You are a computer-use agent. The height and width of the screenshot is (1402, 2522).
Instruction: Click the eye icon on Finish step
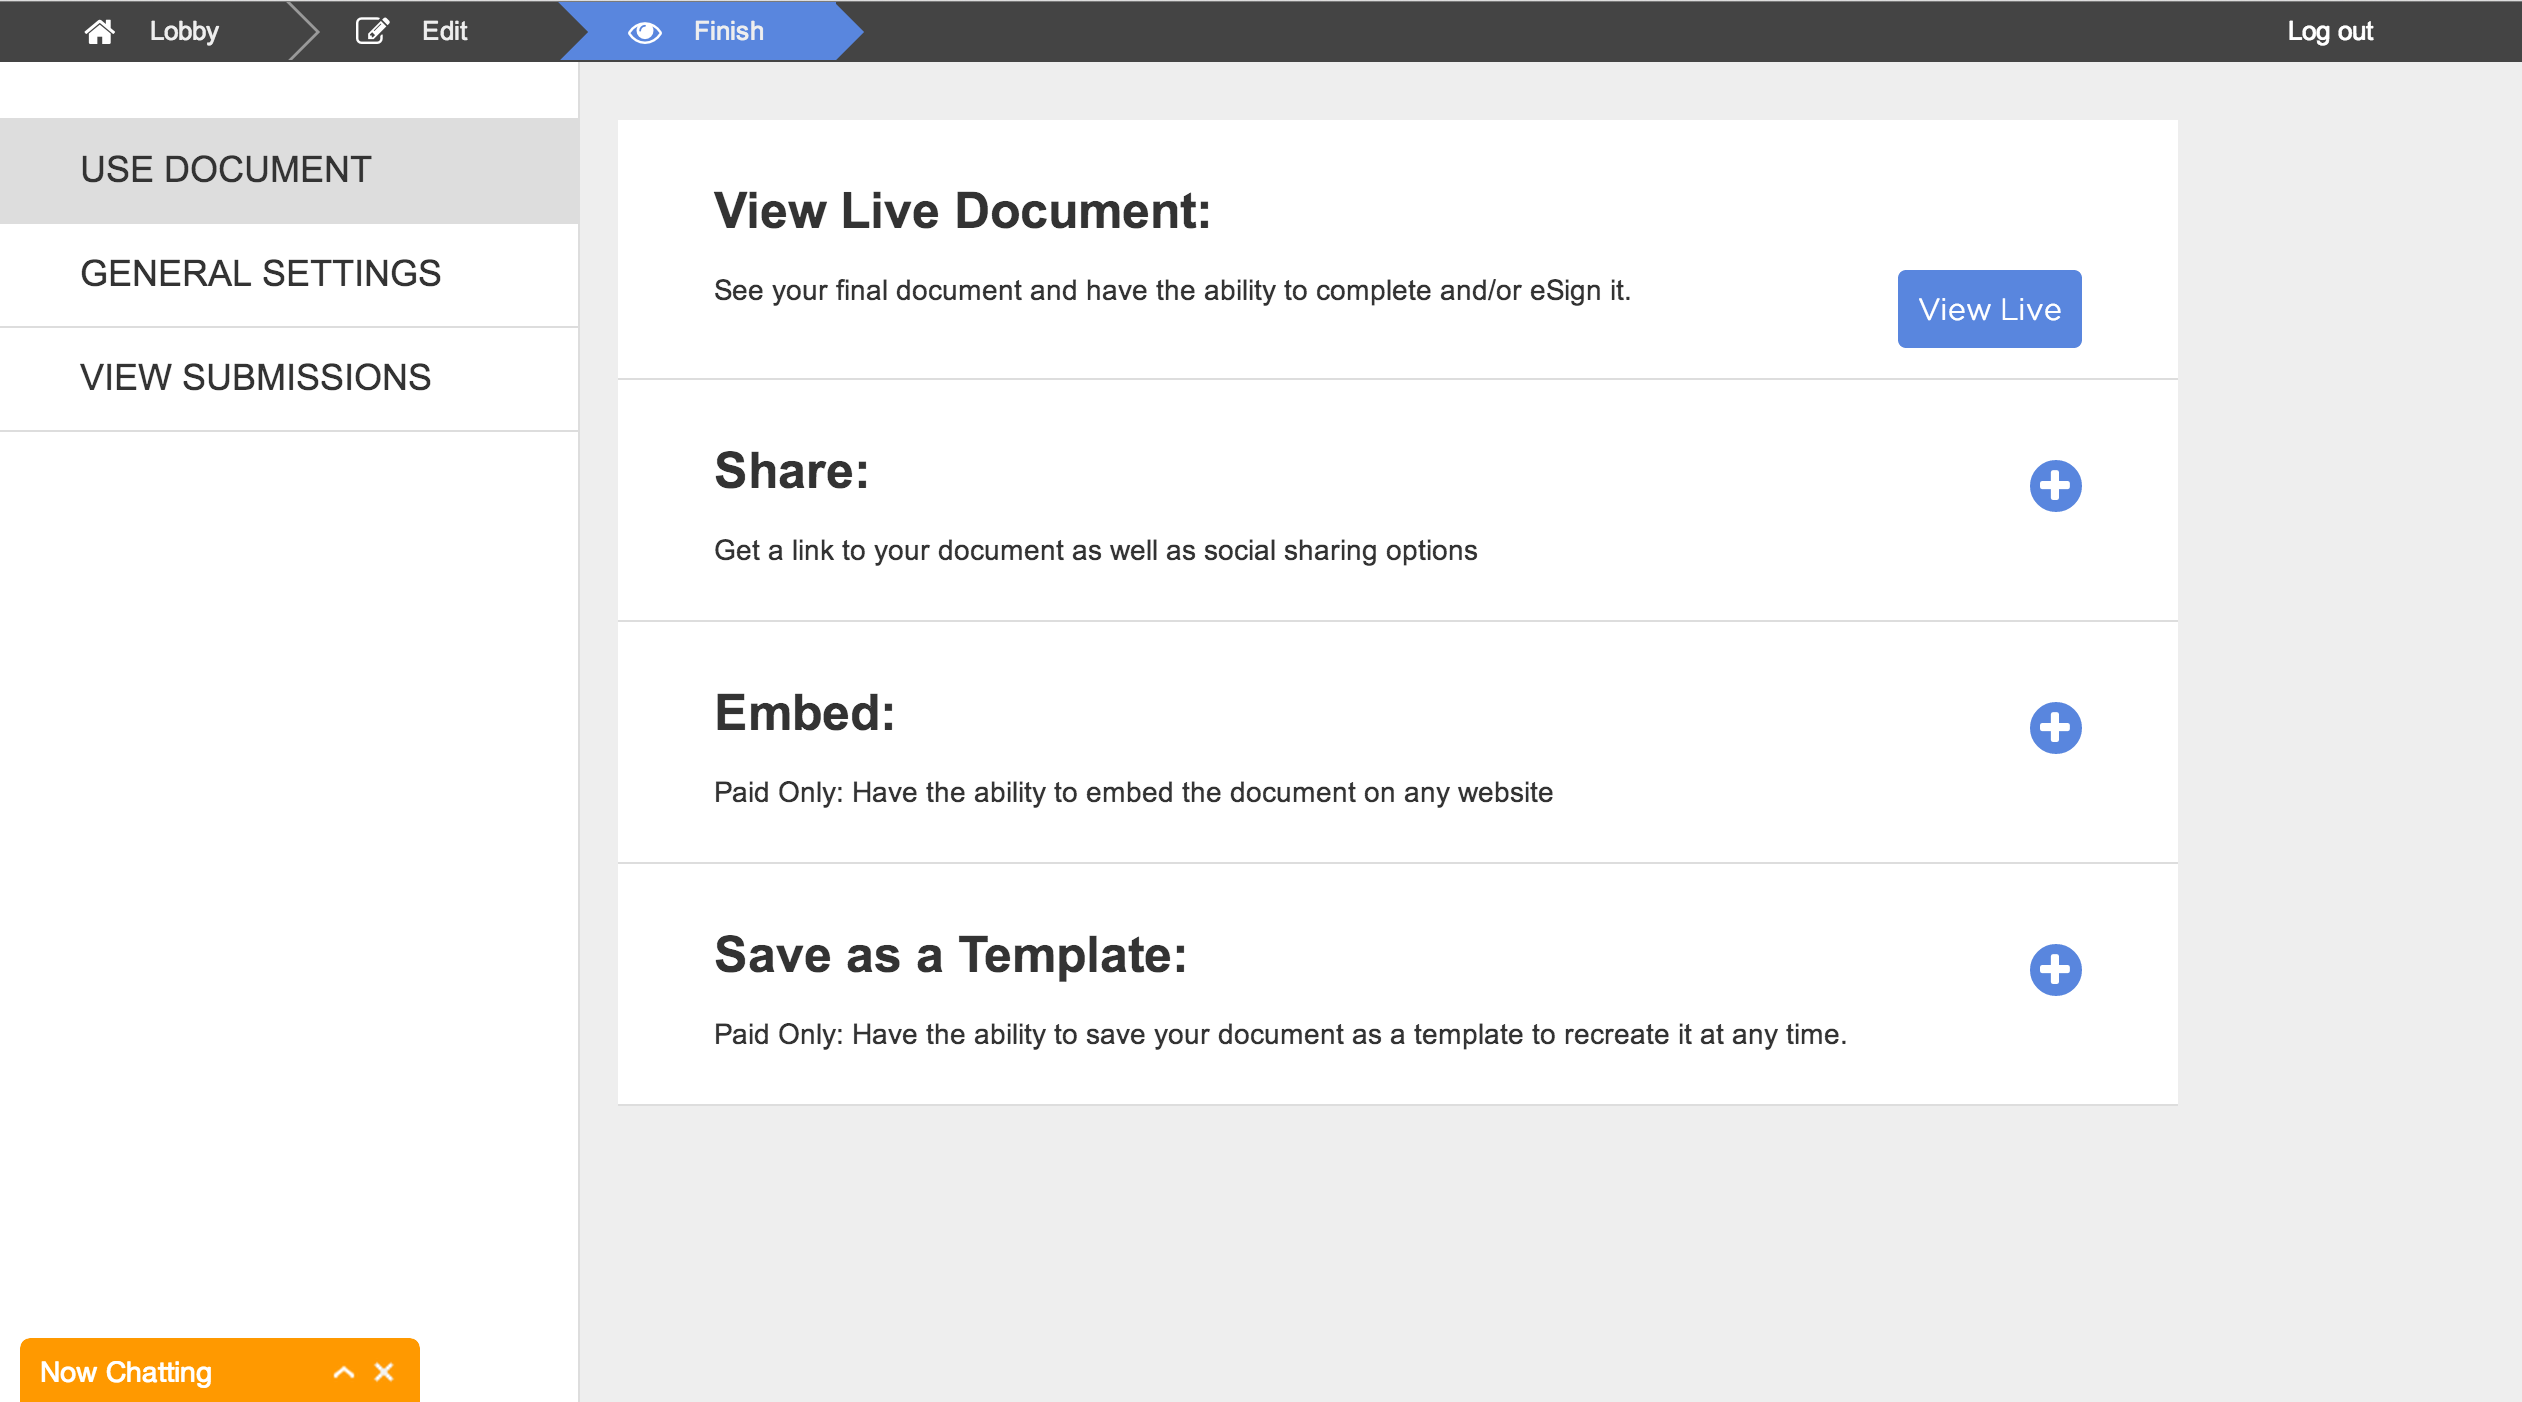coord(645,32)
